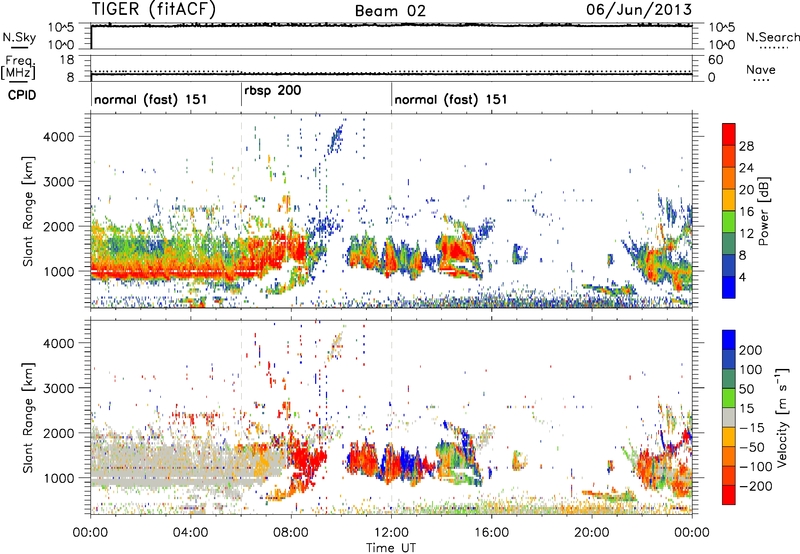Click the "CPID" row label

tap(22, 95)
